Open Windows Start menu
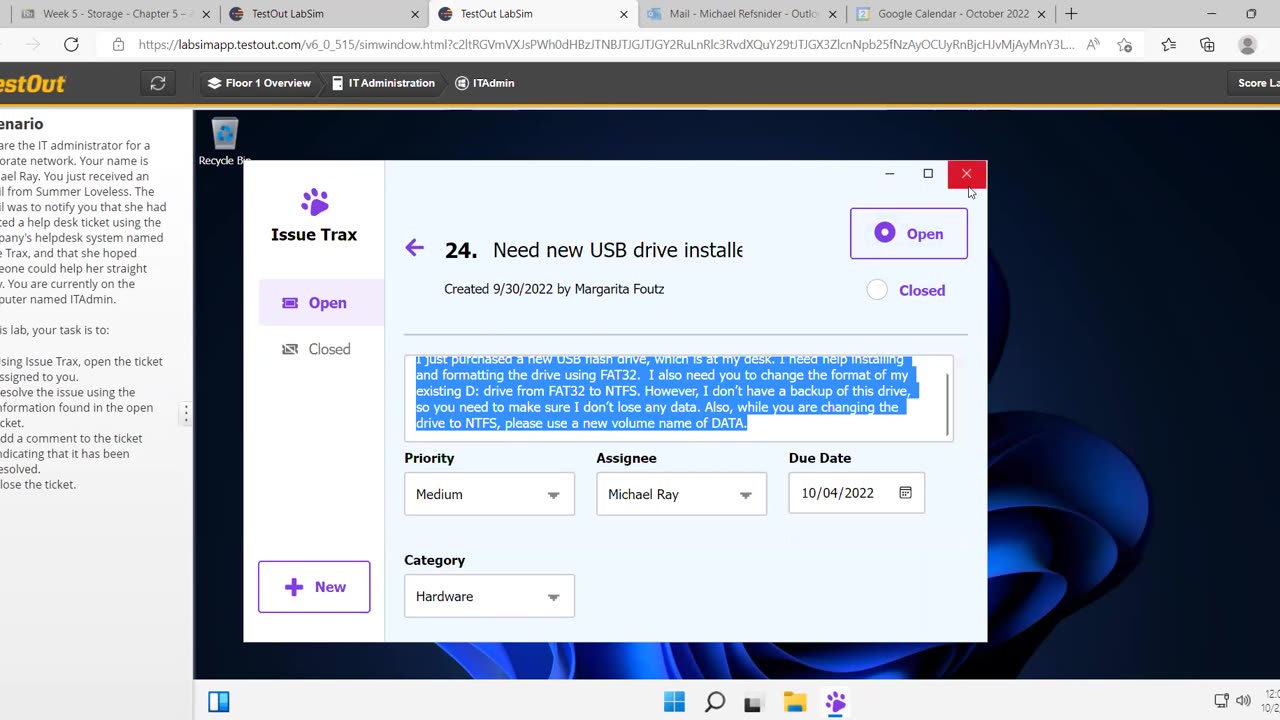This screenshot has height=720, width=1280. [674, 702]
